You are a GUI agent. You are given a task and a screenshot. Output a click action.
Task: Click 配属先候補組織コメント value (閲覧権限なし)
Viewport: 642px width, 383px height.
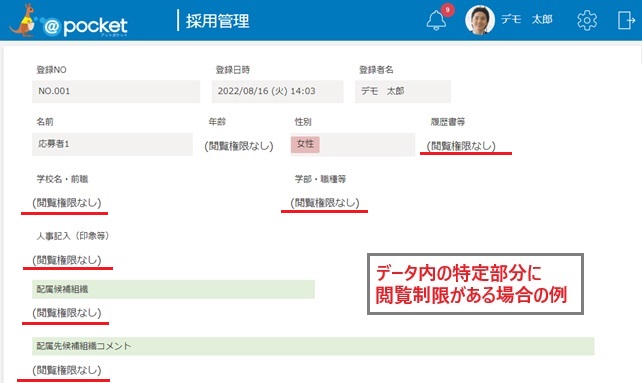click(x=67, y=370)
